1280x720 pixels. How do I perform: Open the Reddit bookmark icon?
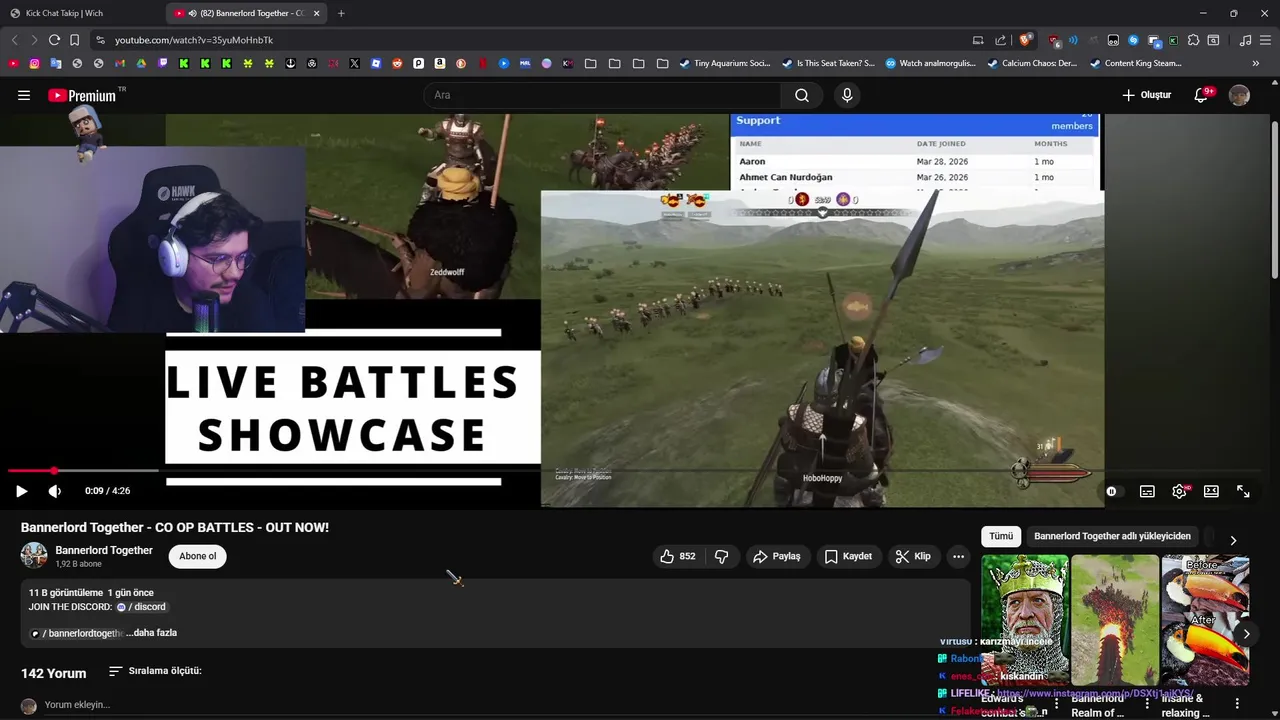click(397, 63)
